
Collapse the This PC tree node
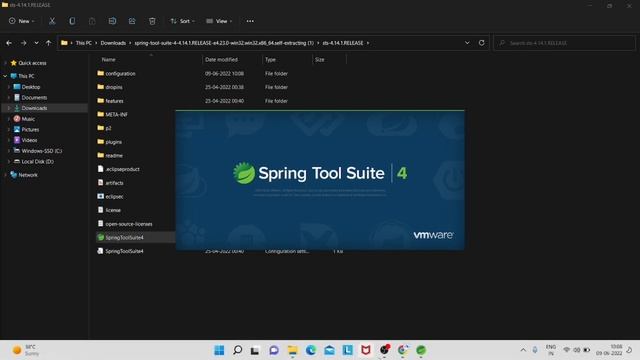pos(5,76)
